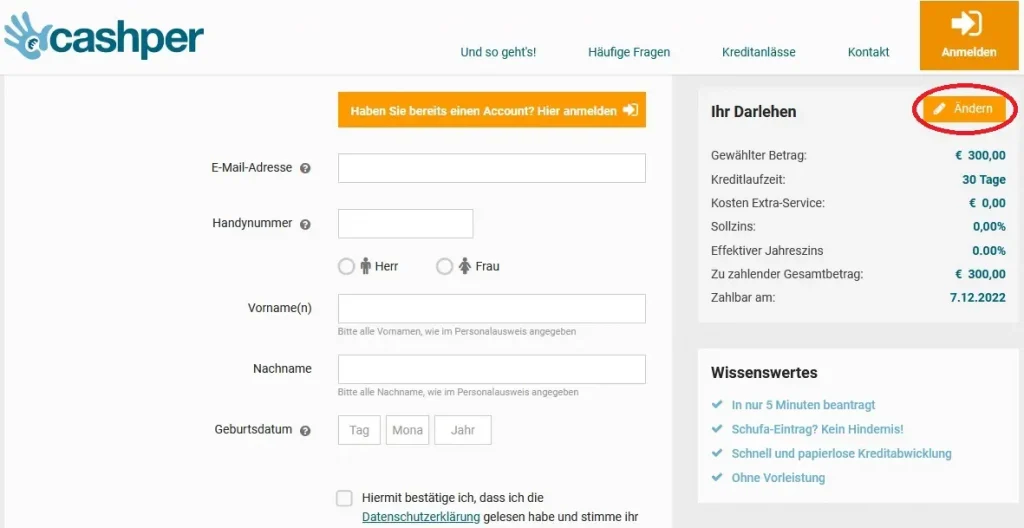Screen dimensions: 1024x528
Task: Click the cashper logo
Action: [x=104, y=36]
